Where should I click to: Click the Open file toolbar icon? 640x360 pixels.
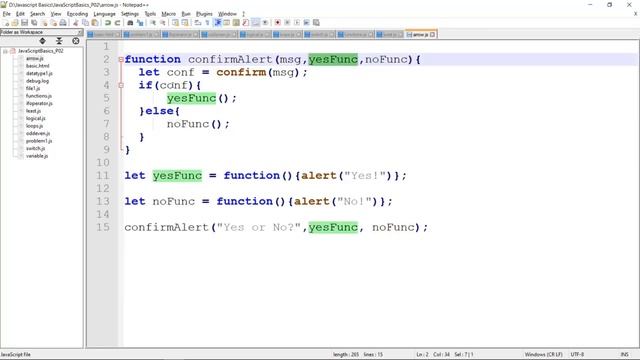click(15, 23)
